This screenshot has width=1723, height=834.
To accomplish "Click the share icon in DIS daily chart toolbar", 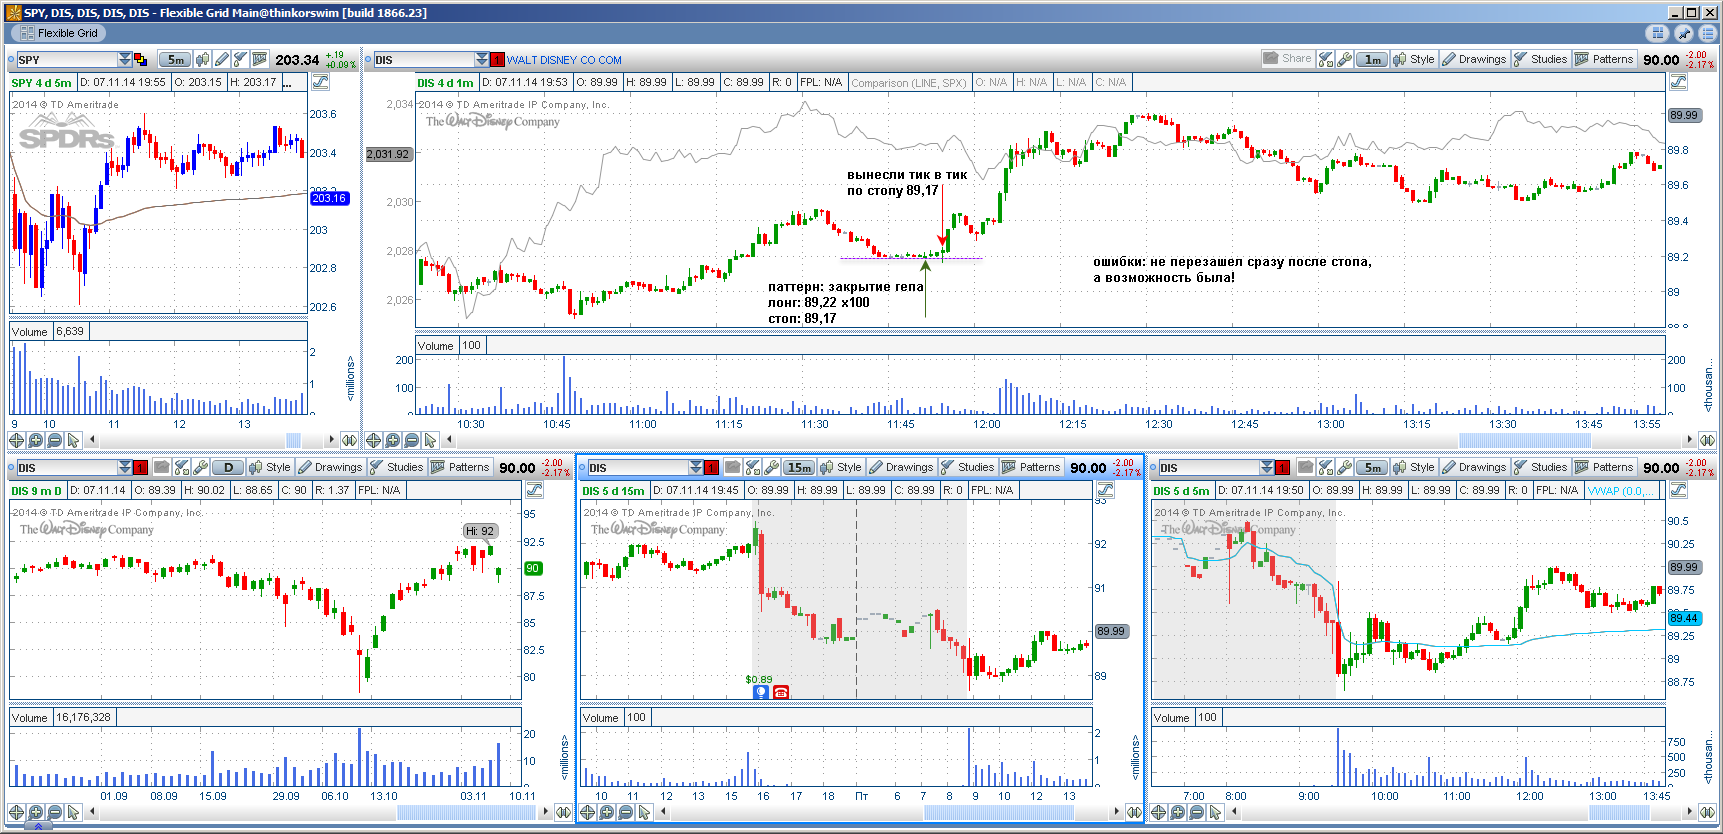I will tap(161, 467).
